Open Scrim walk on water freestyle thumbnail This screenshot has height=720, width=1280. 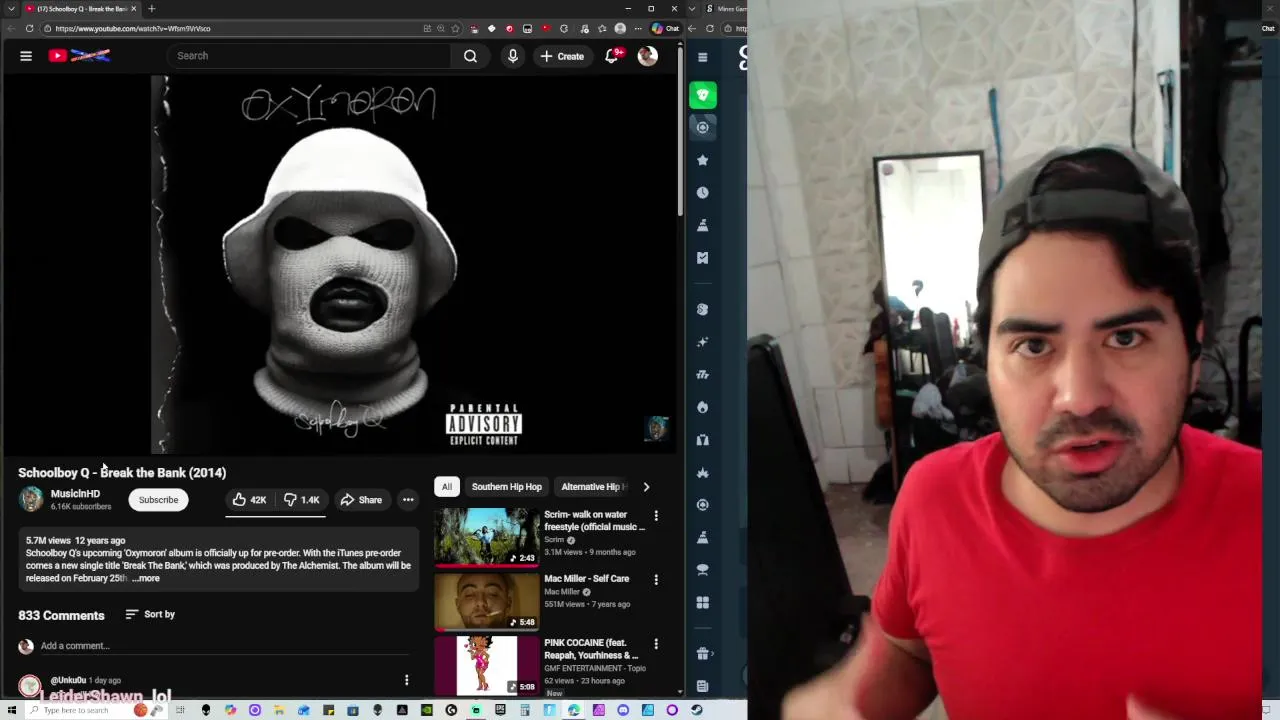coord(486,537)
